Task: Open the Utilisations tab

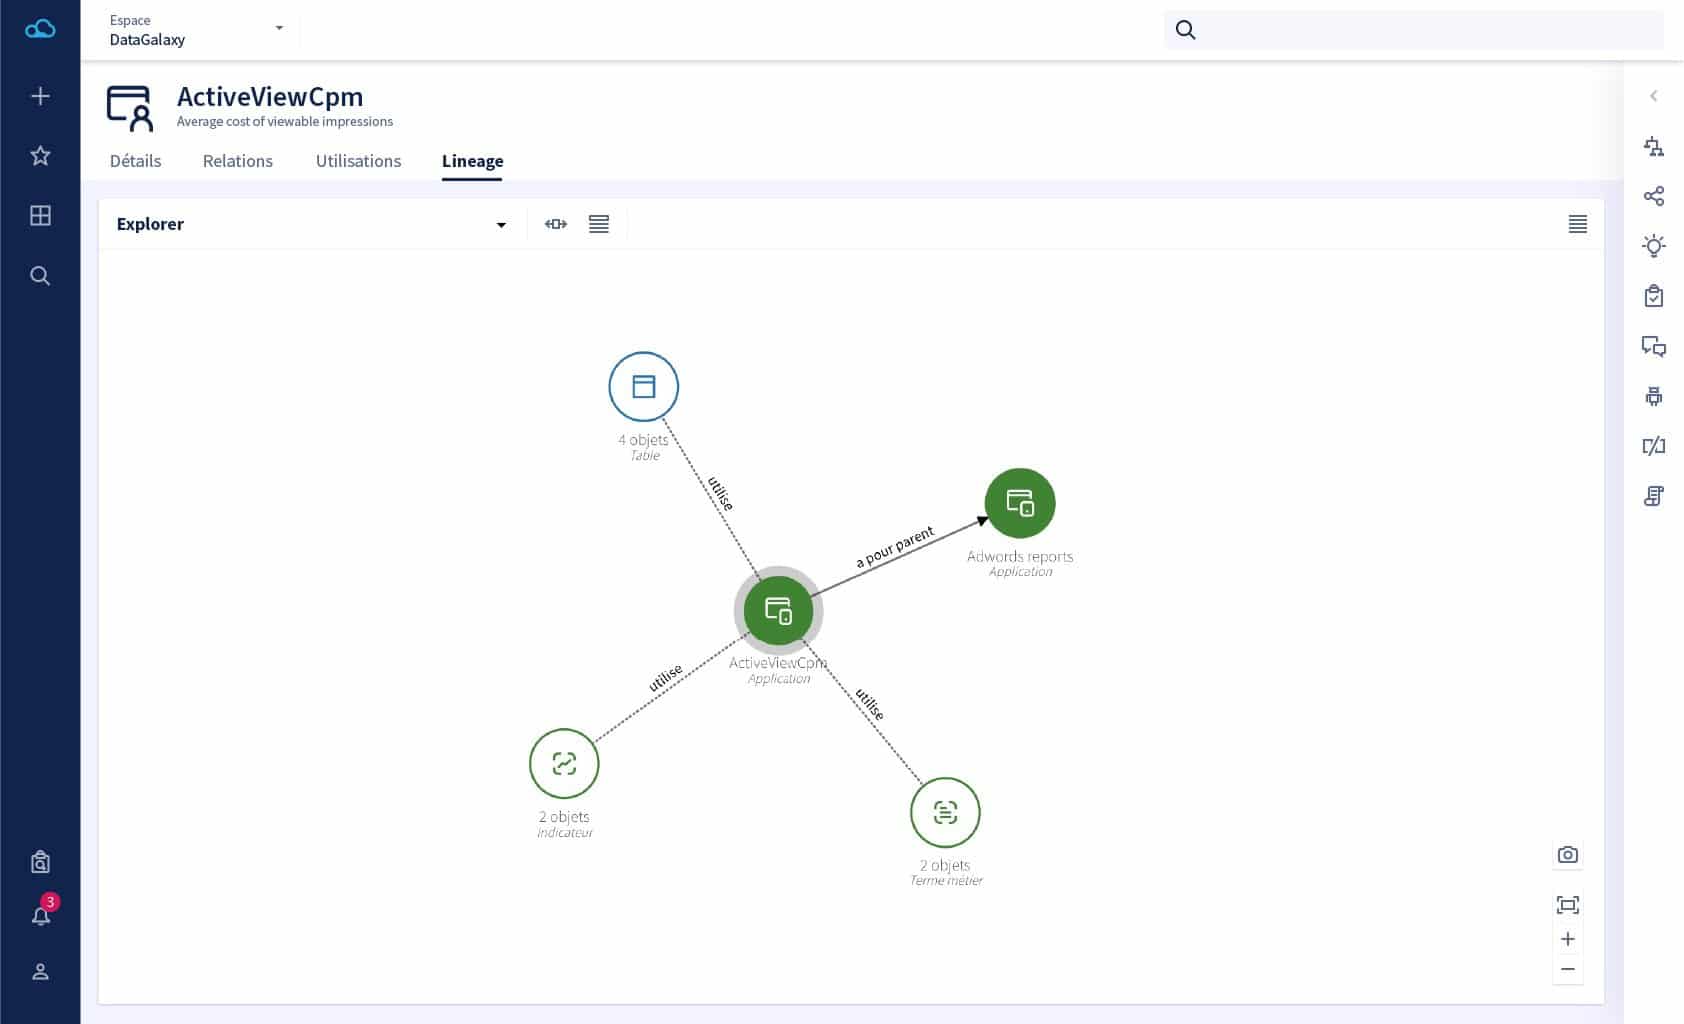Action: click(357, 161)
